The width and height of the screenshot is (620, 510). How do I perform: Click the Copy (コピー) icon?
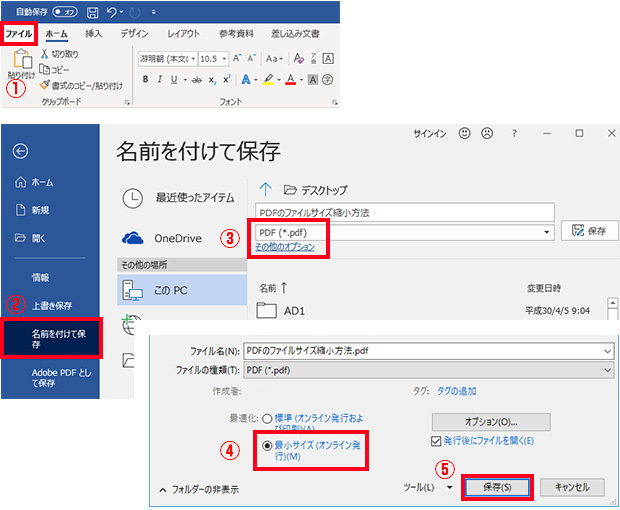tap(44, 69)
